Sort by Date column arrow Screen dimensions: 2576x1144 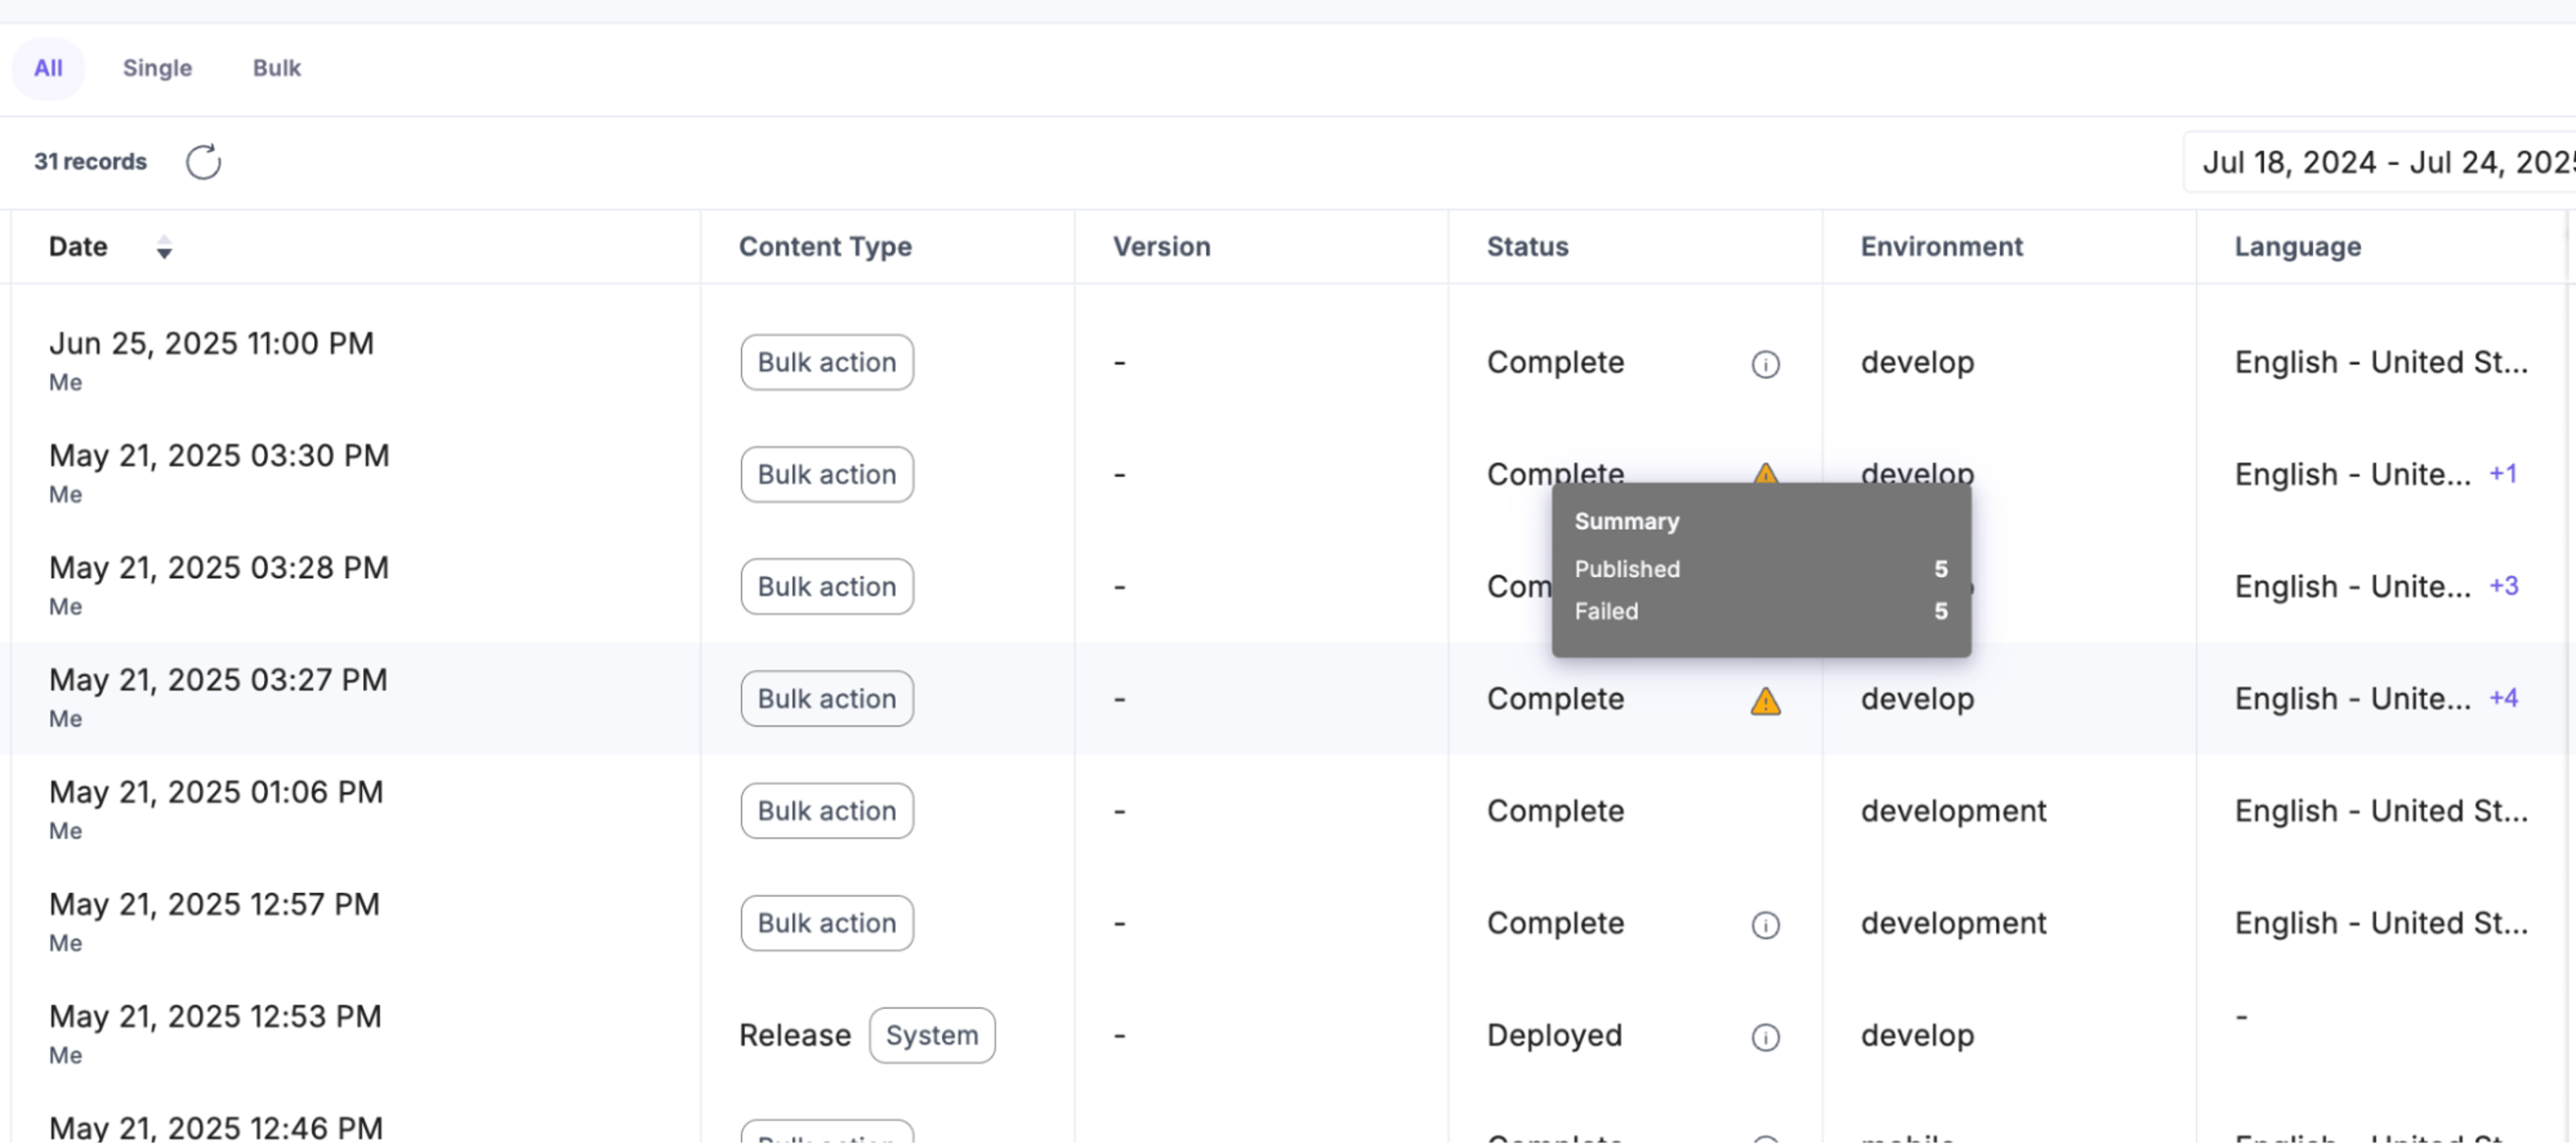[164, 247]
